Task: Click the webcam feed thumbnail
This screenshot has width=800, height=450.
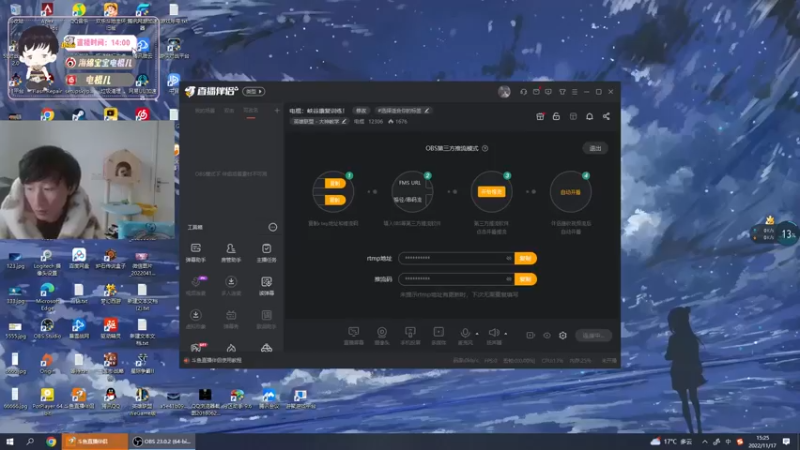Action: coord(87,180)
